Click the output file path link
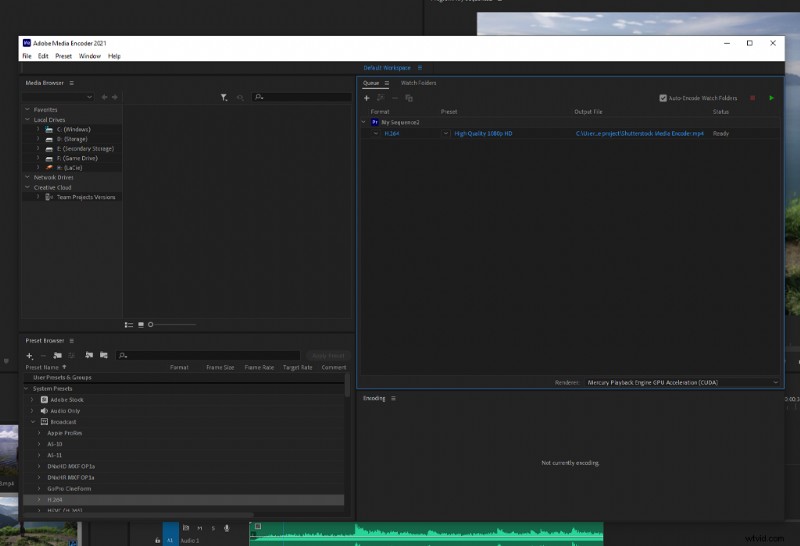Image resolution: width=800 pixels, height=546 pixels. (x=640, y=134)
